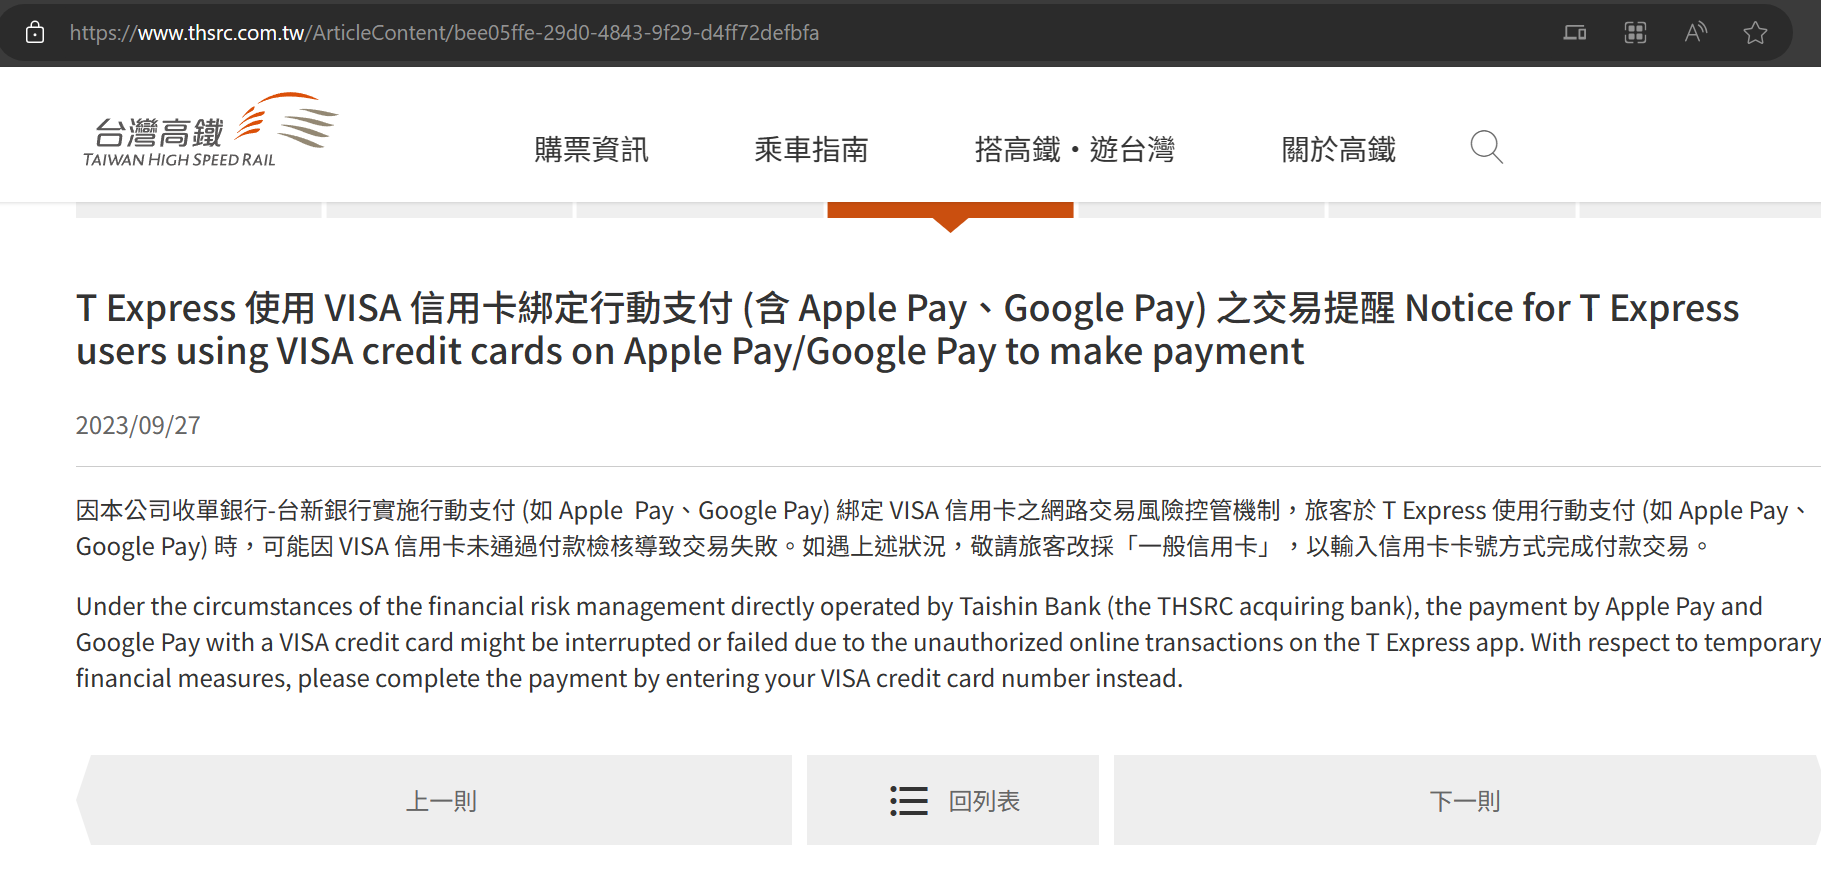The image size is (1821, 879).
Task: Open the apps grid icon in address bar
Action: pyautogui.click(x=1635, y=33)
